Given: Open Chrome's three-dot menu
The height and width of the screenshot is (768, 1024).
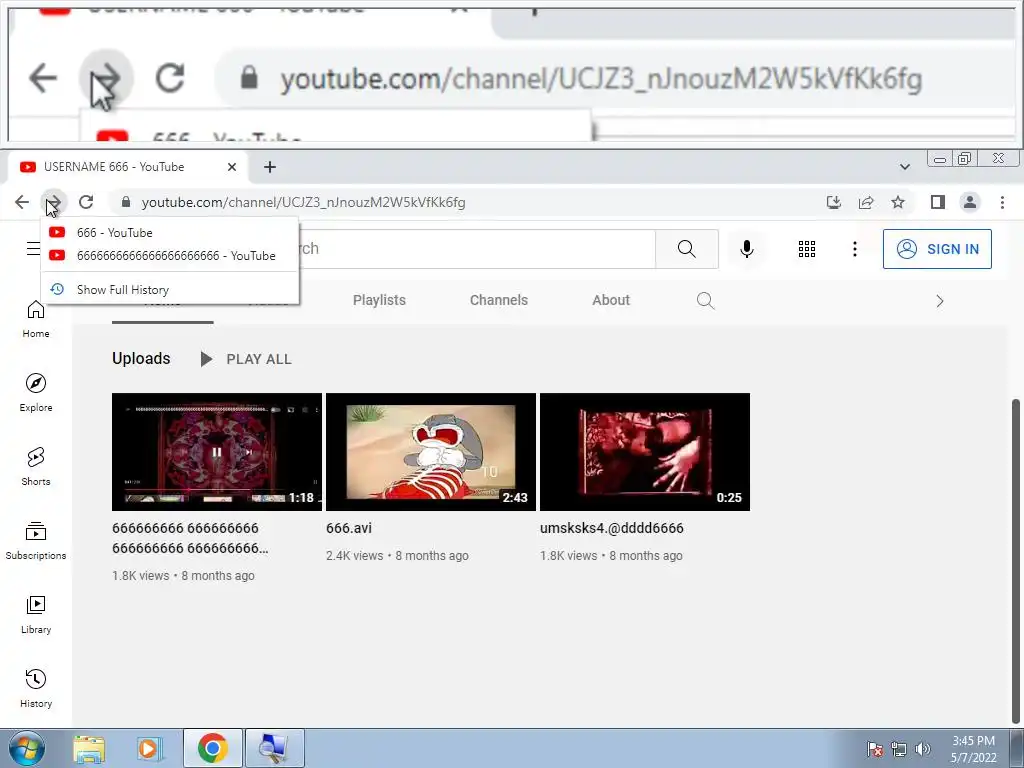Looking at the screenshot, I should click(1002, 202).
